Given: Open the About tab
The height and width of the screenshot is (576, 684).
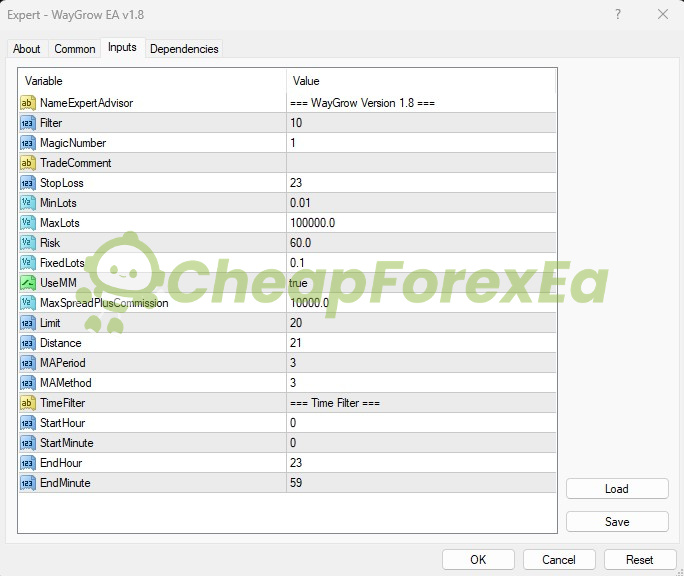Looking at the screenshot, I should (27, 49).
